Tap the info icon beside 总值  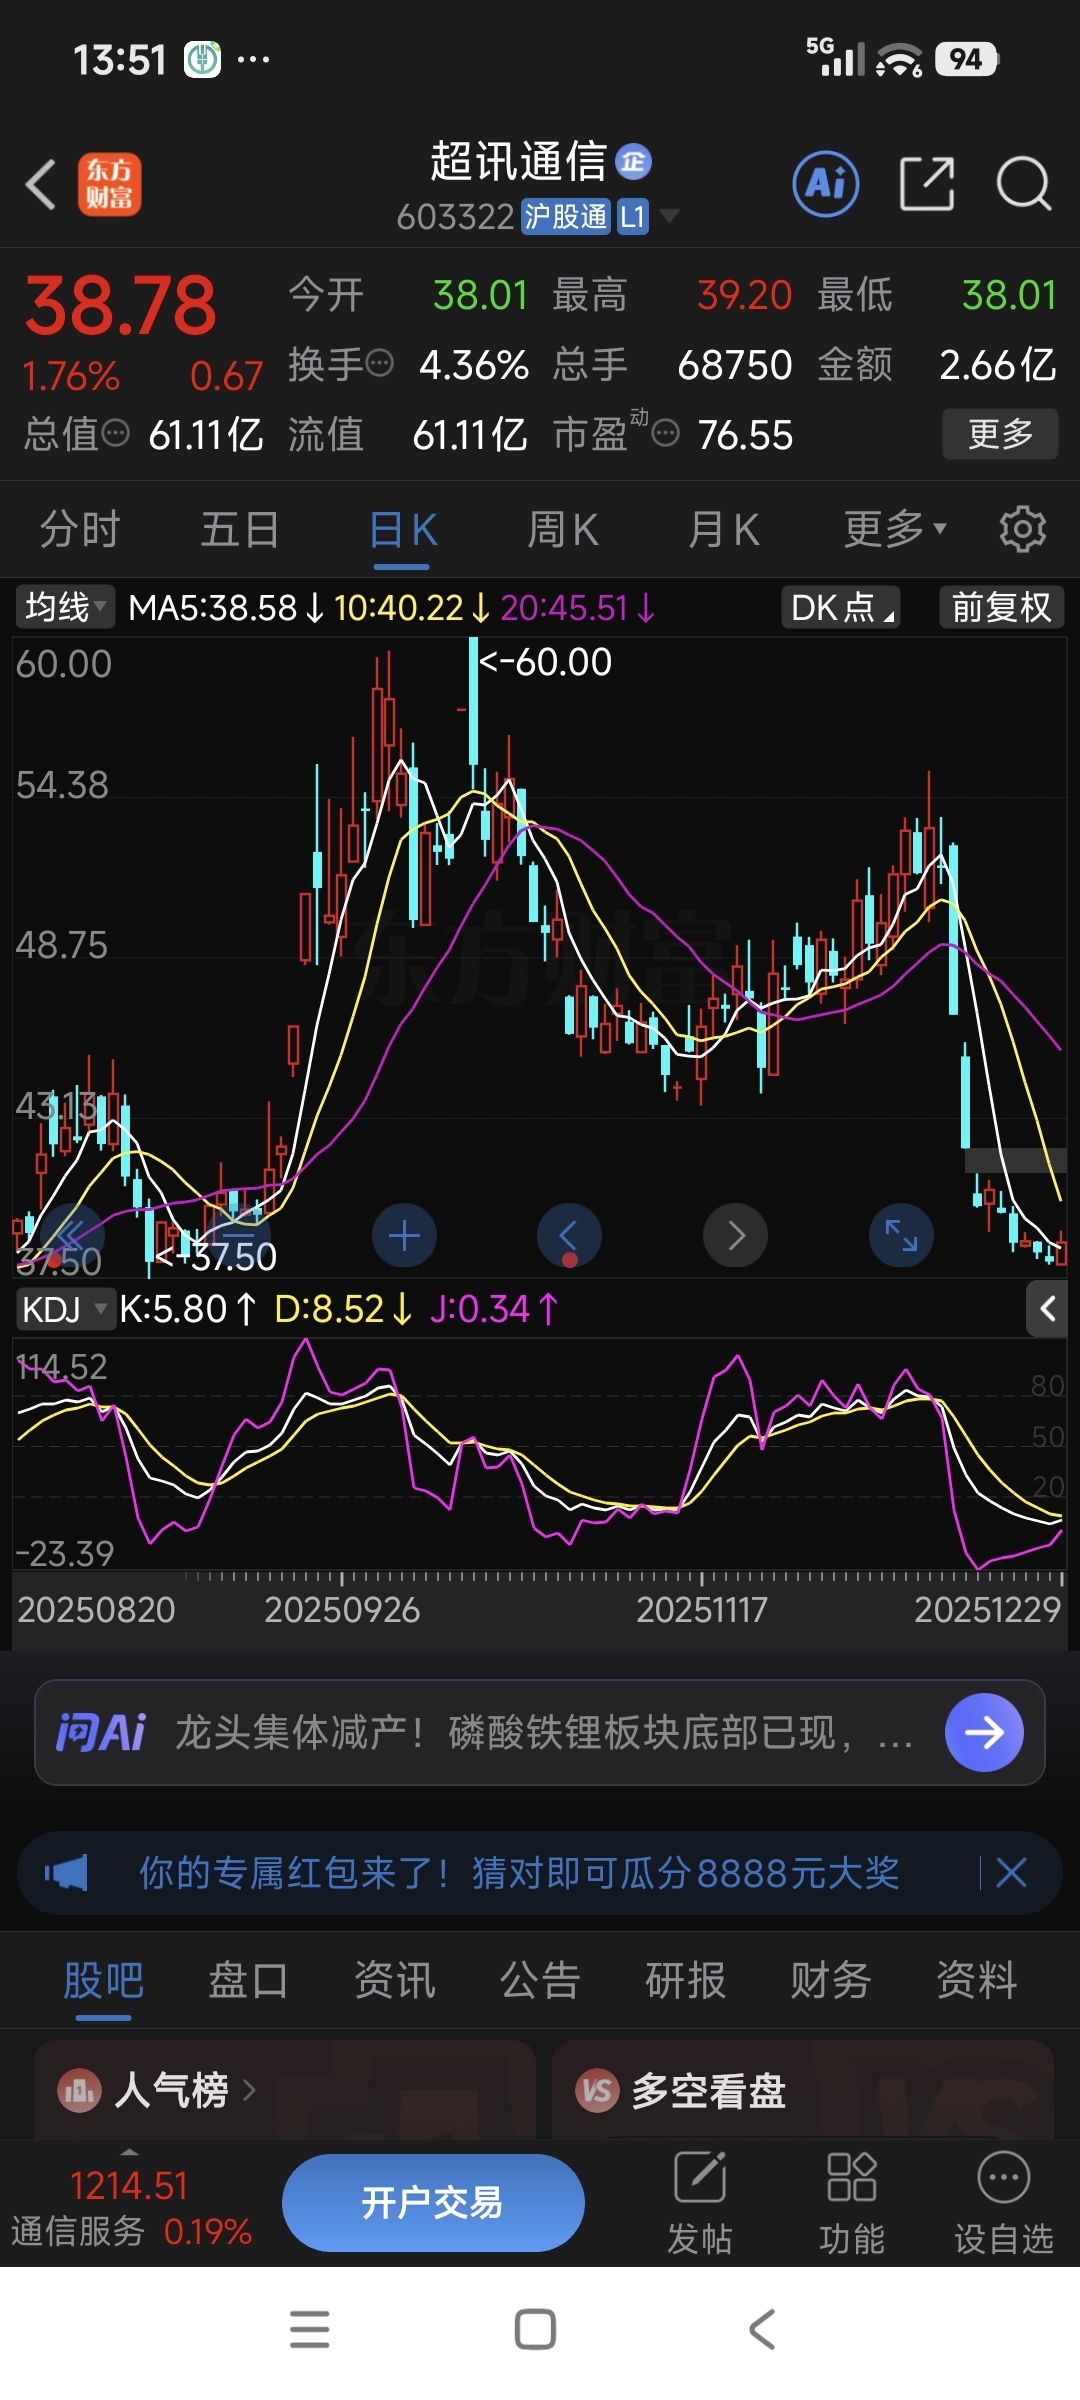pos(116,433)
